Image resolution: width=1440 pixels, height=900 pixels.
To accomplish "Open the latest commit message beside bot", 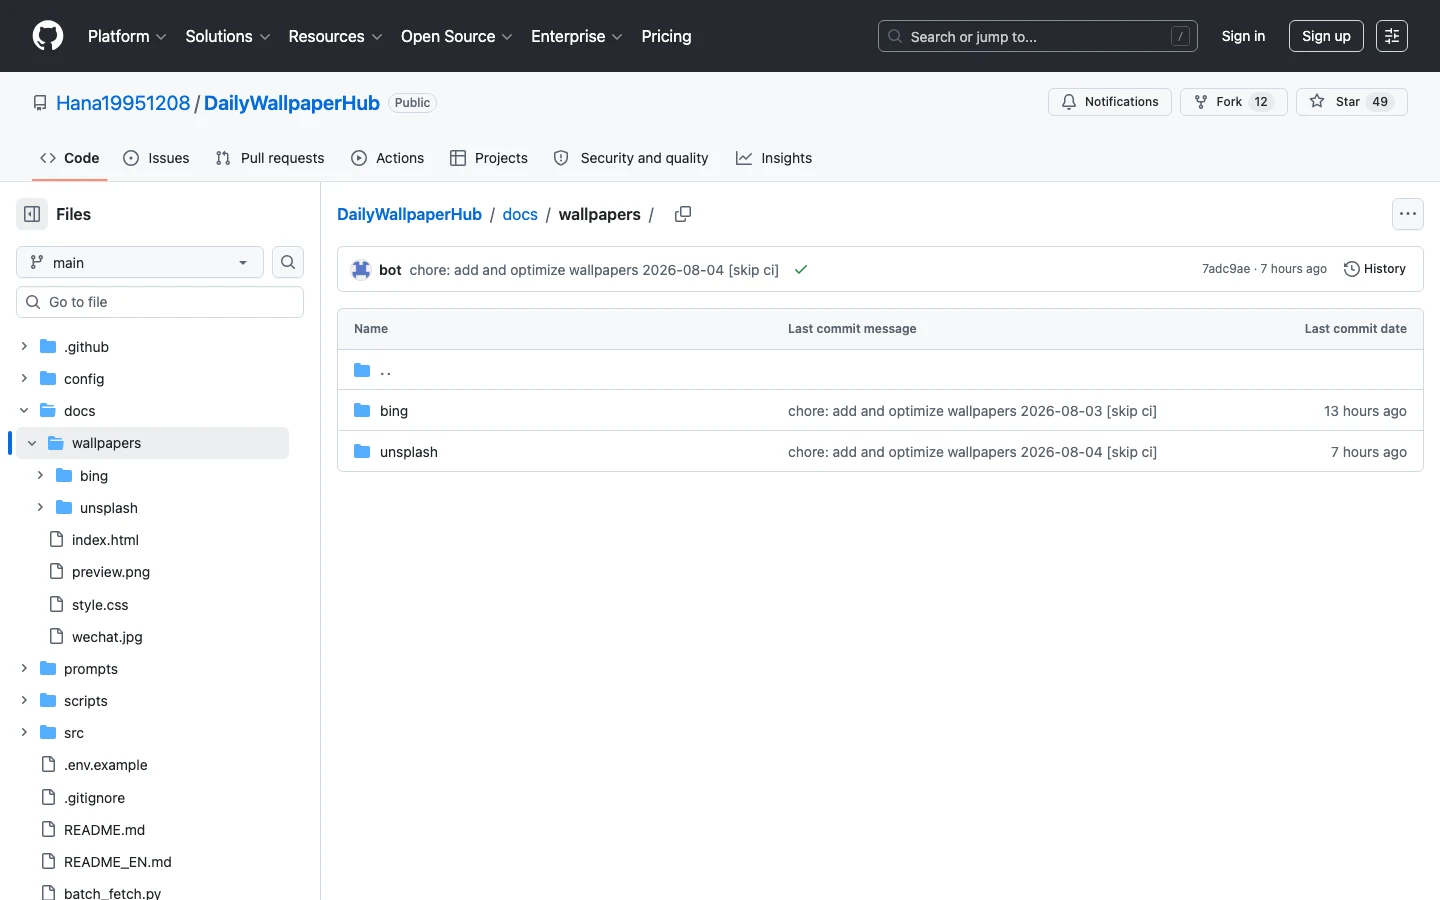I will point(594,270).
